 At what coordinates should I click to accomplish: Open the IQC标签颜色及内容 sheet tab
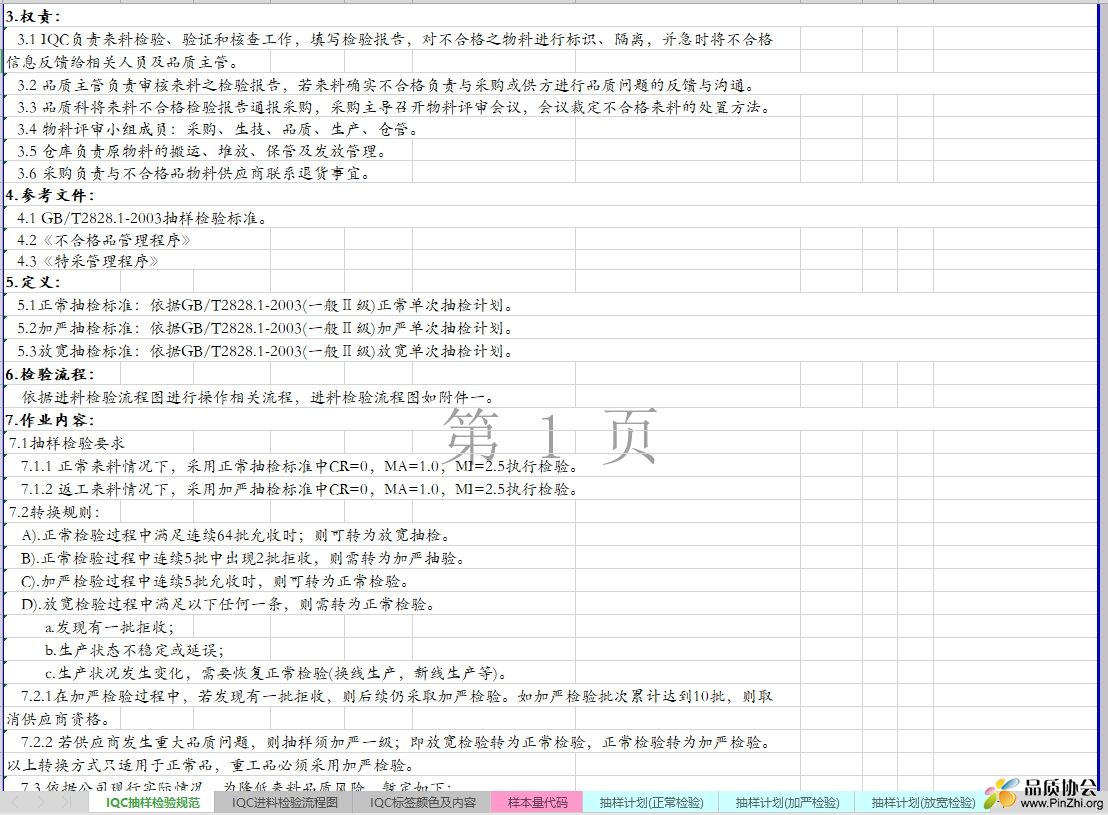[x=423, y=803]
